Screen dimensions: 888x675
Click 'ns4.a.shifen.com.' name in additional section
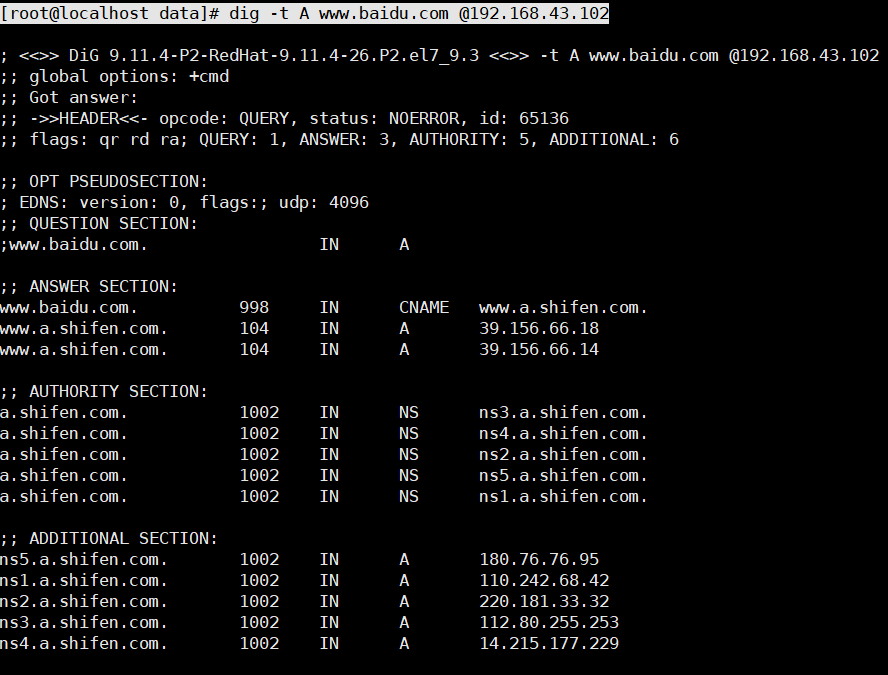coord(84,643)
